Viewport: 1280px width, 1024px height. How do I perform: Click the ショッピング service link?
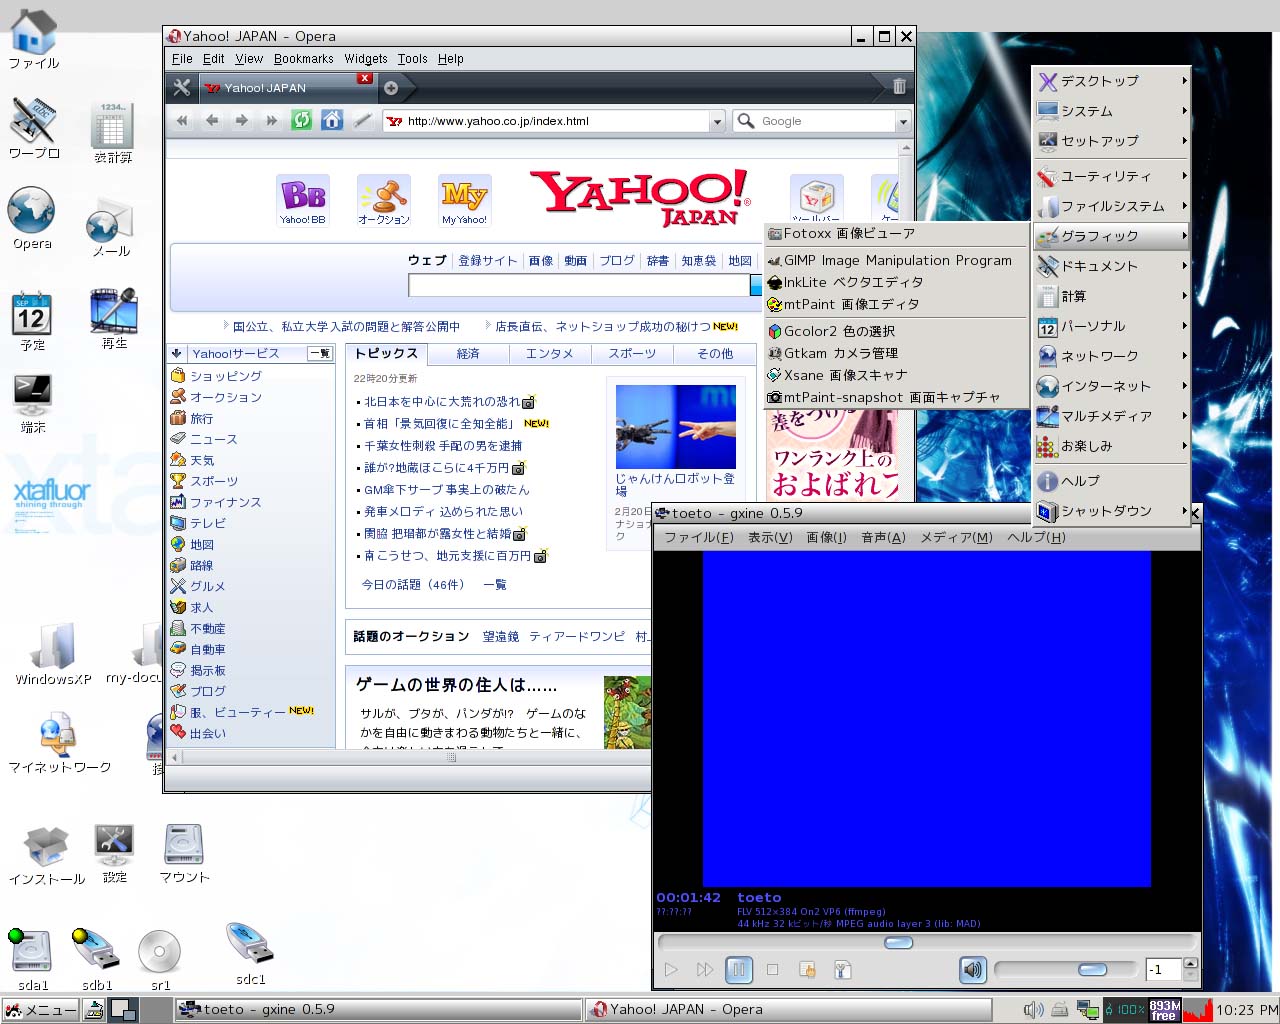tap(226, 376)
